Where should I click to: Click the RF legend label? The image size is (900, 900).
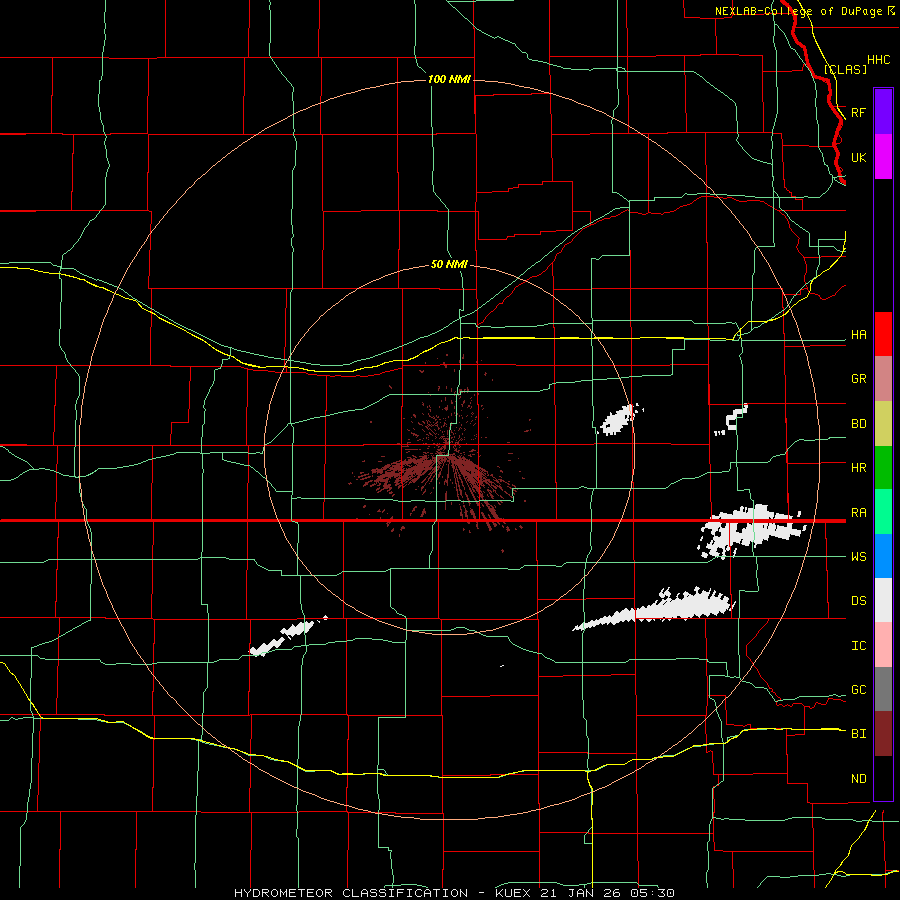(x=858, y=112)
